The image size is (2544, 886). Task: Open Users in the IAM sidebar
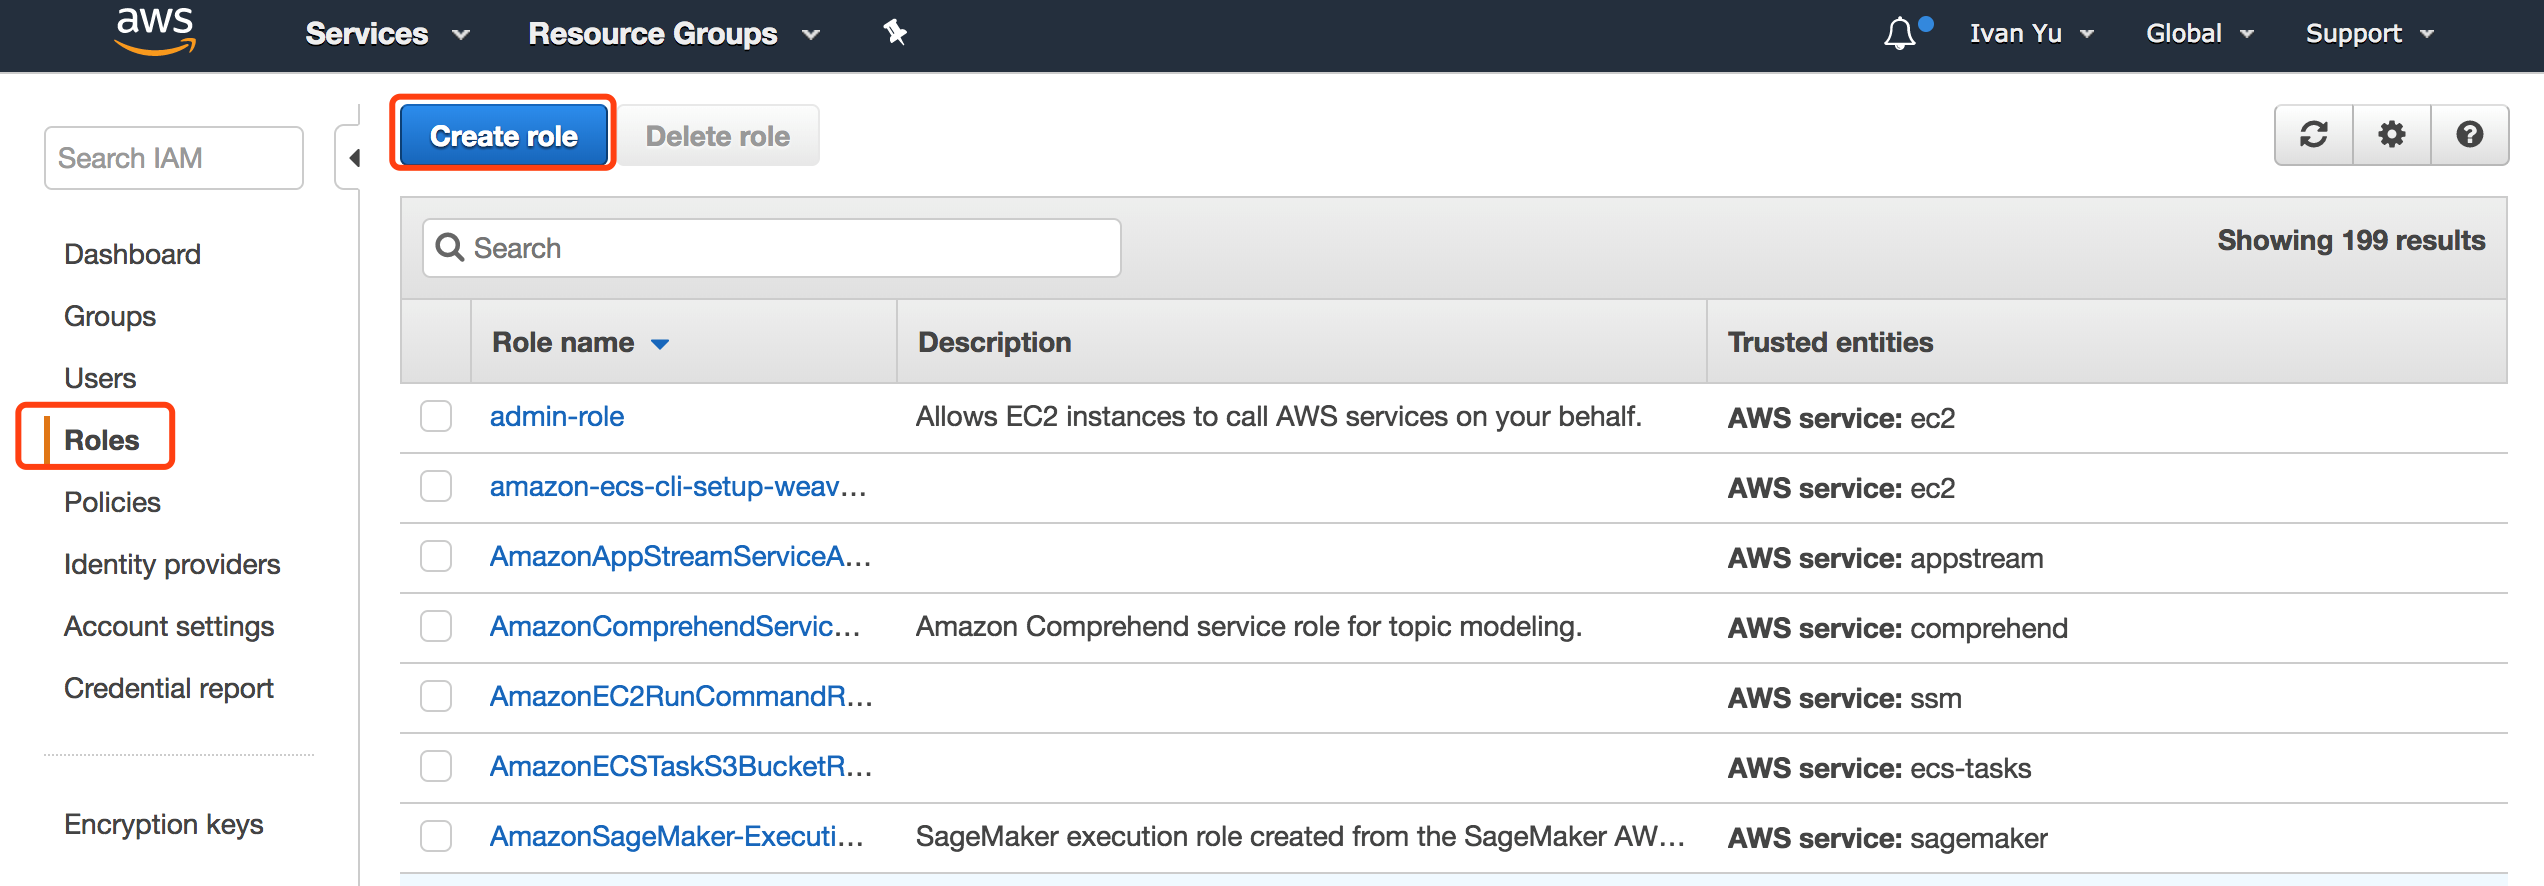click(100, 378)
